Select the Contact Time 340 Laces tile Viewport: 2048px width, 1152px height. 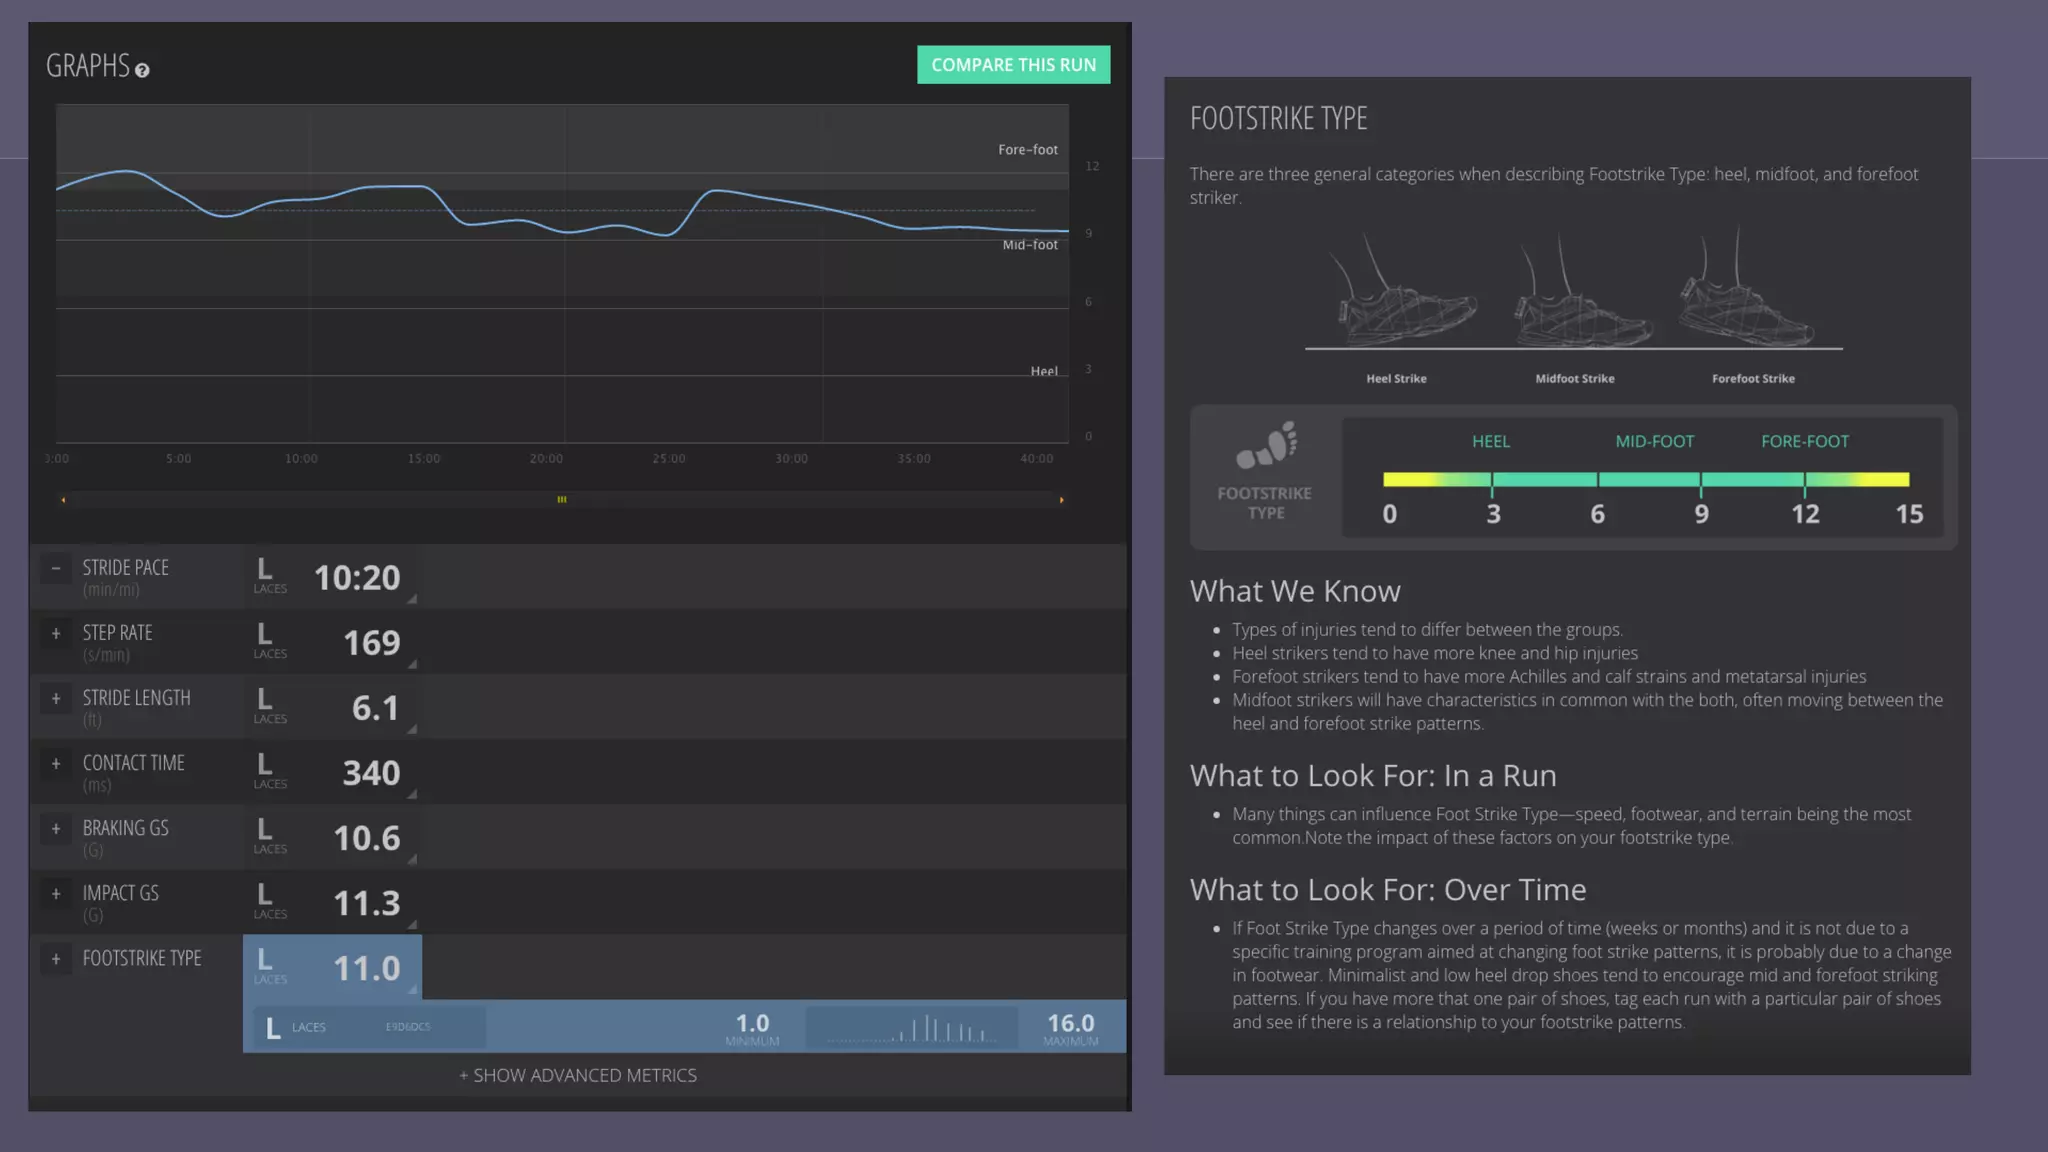click(x=332, y=772)
